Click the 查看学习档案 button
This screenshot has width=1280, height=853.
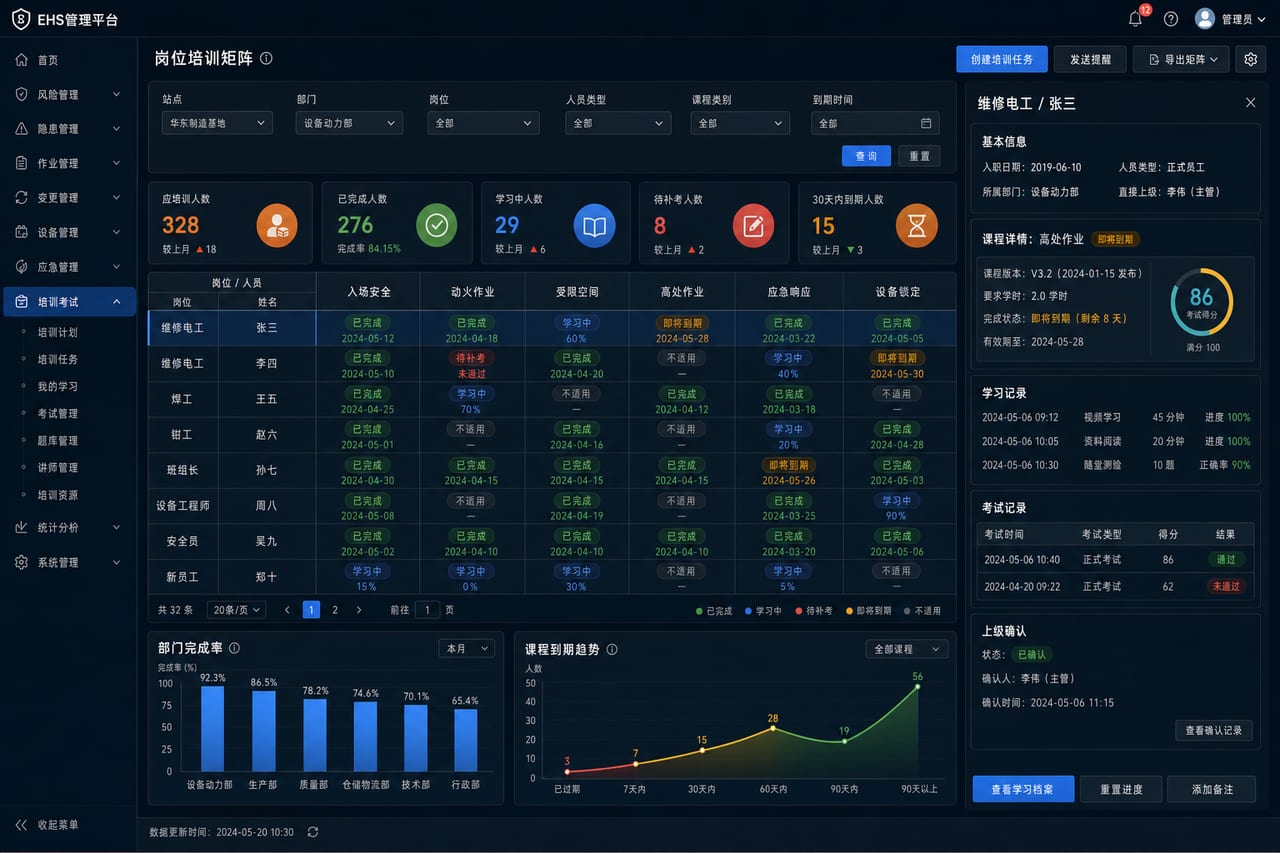[1023, 789]
